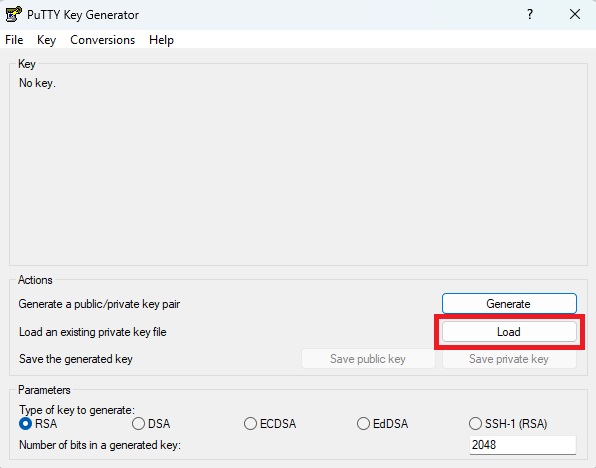This screenshot has width=596, height=468.
Task: Click the PuTTY Key Generator title text
Action: pyautogui.click(x=83, y=15)
